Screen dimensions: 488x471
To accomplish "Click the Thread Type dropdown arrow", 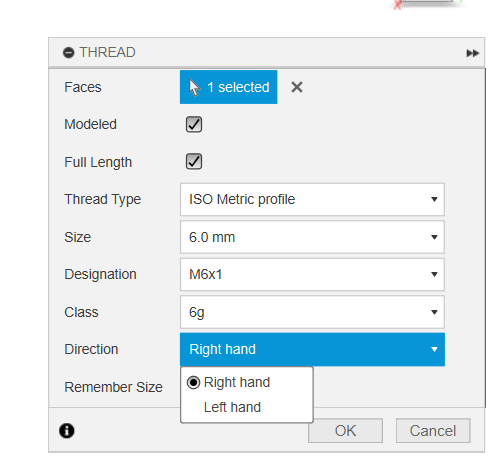I will click(434, 199).
